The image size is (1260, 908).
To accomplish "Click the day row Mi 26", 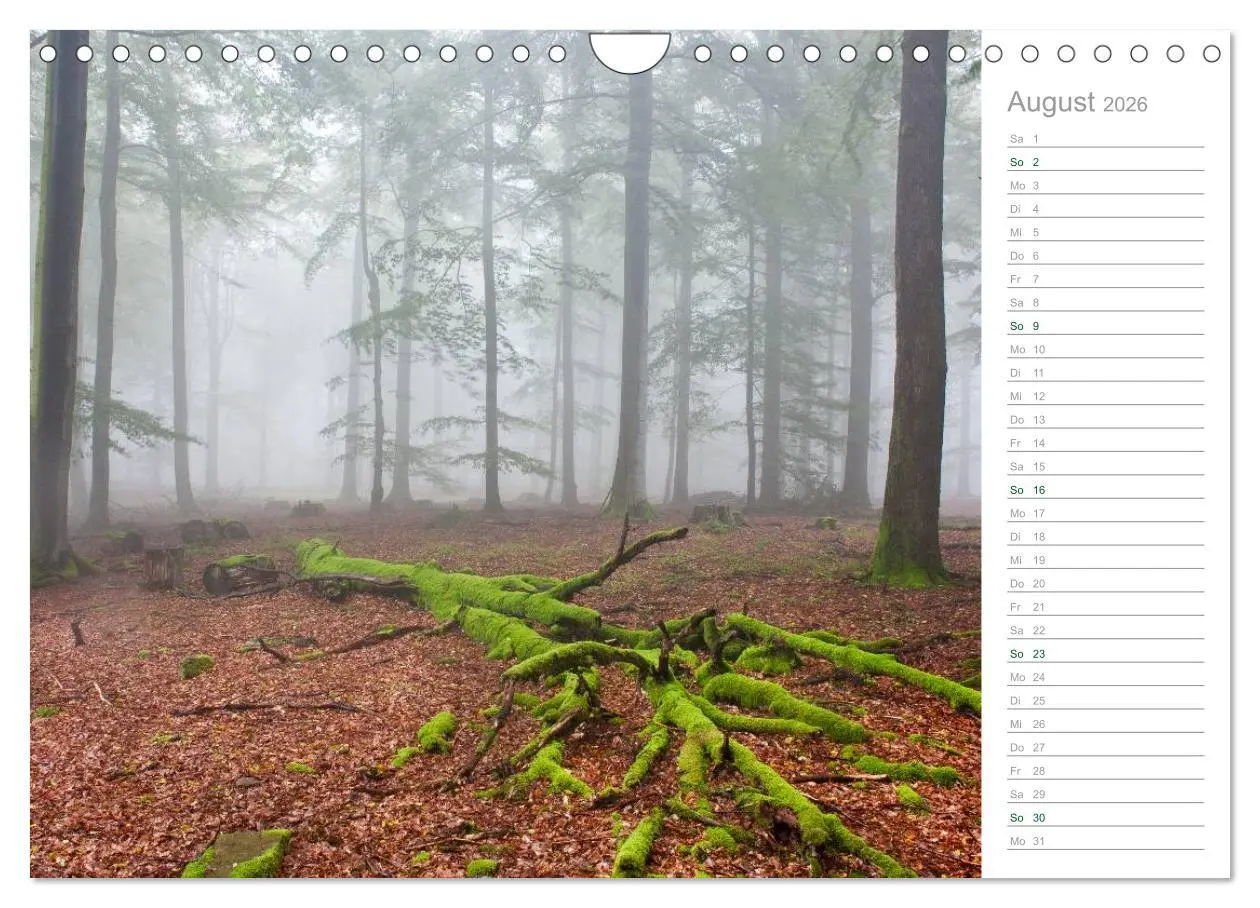I will click(1105, 724).
